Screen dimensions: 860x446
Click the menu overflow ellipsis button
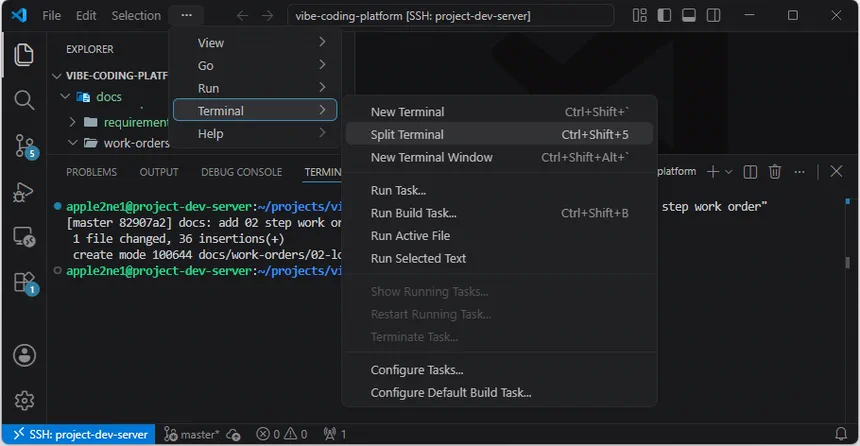[x=186, y=15]
